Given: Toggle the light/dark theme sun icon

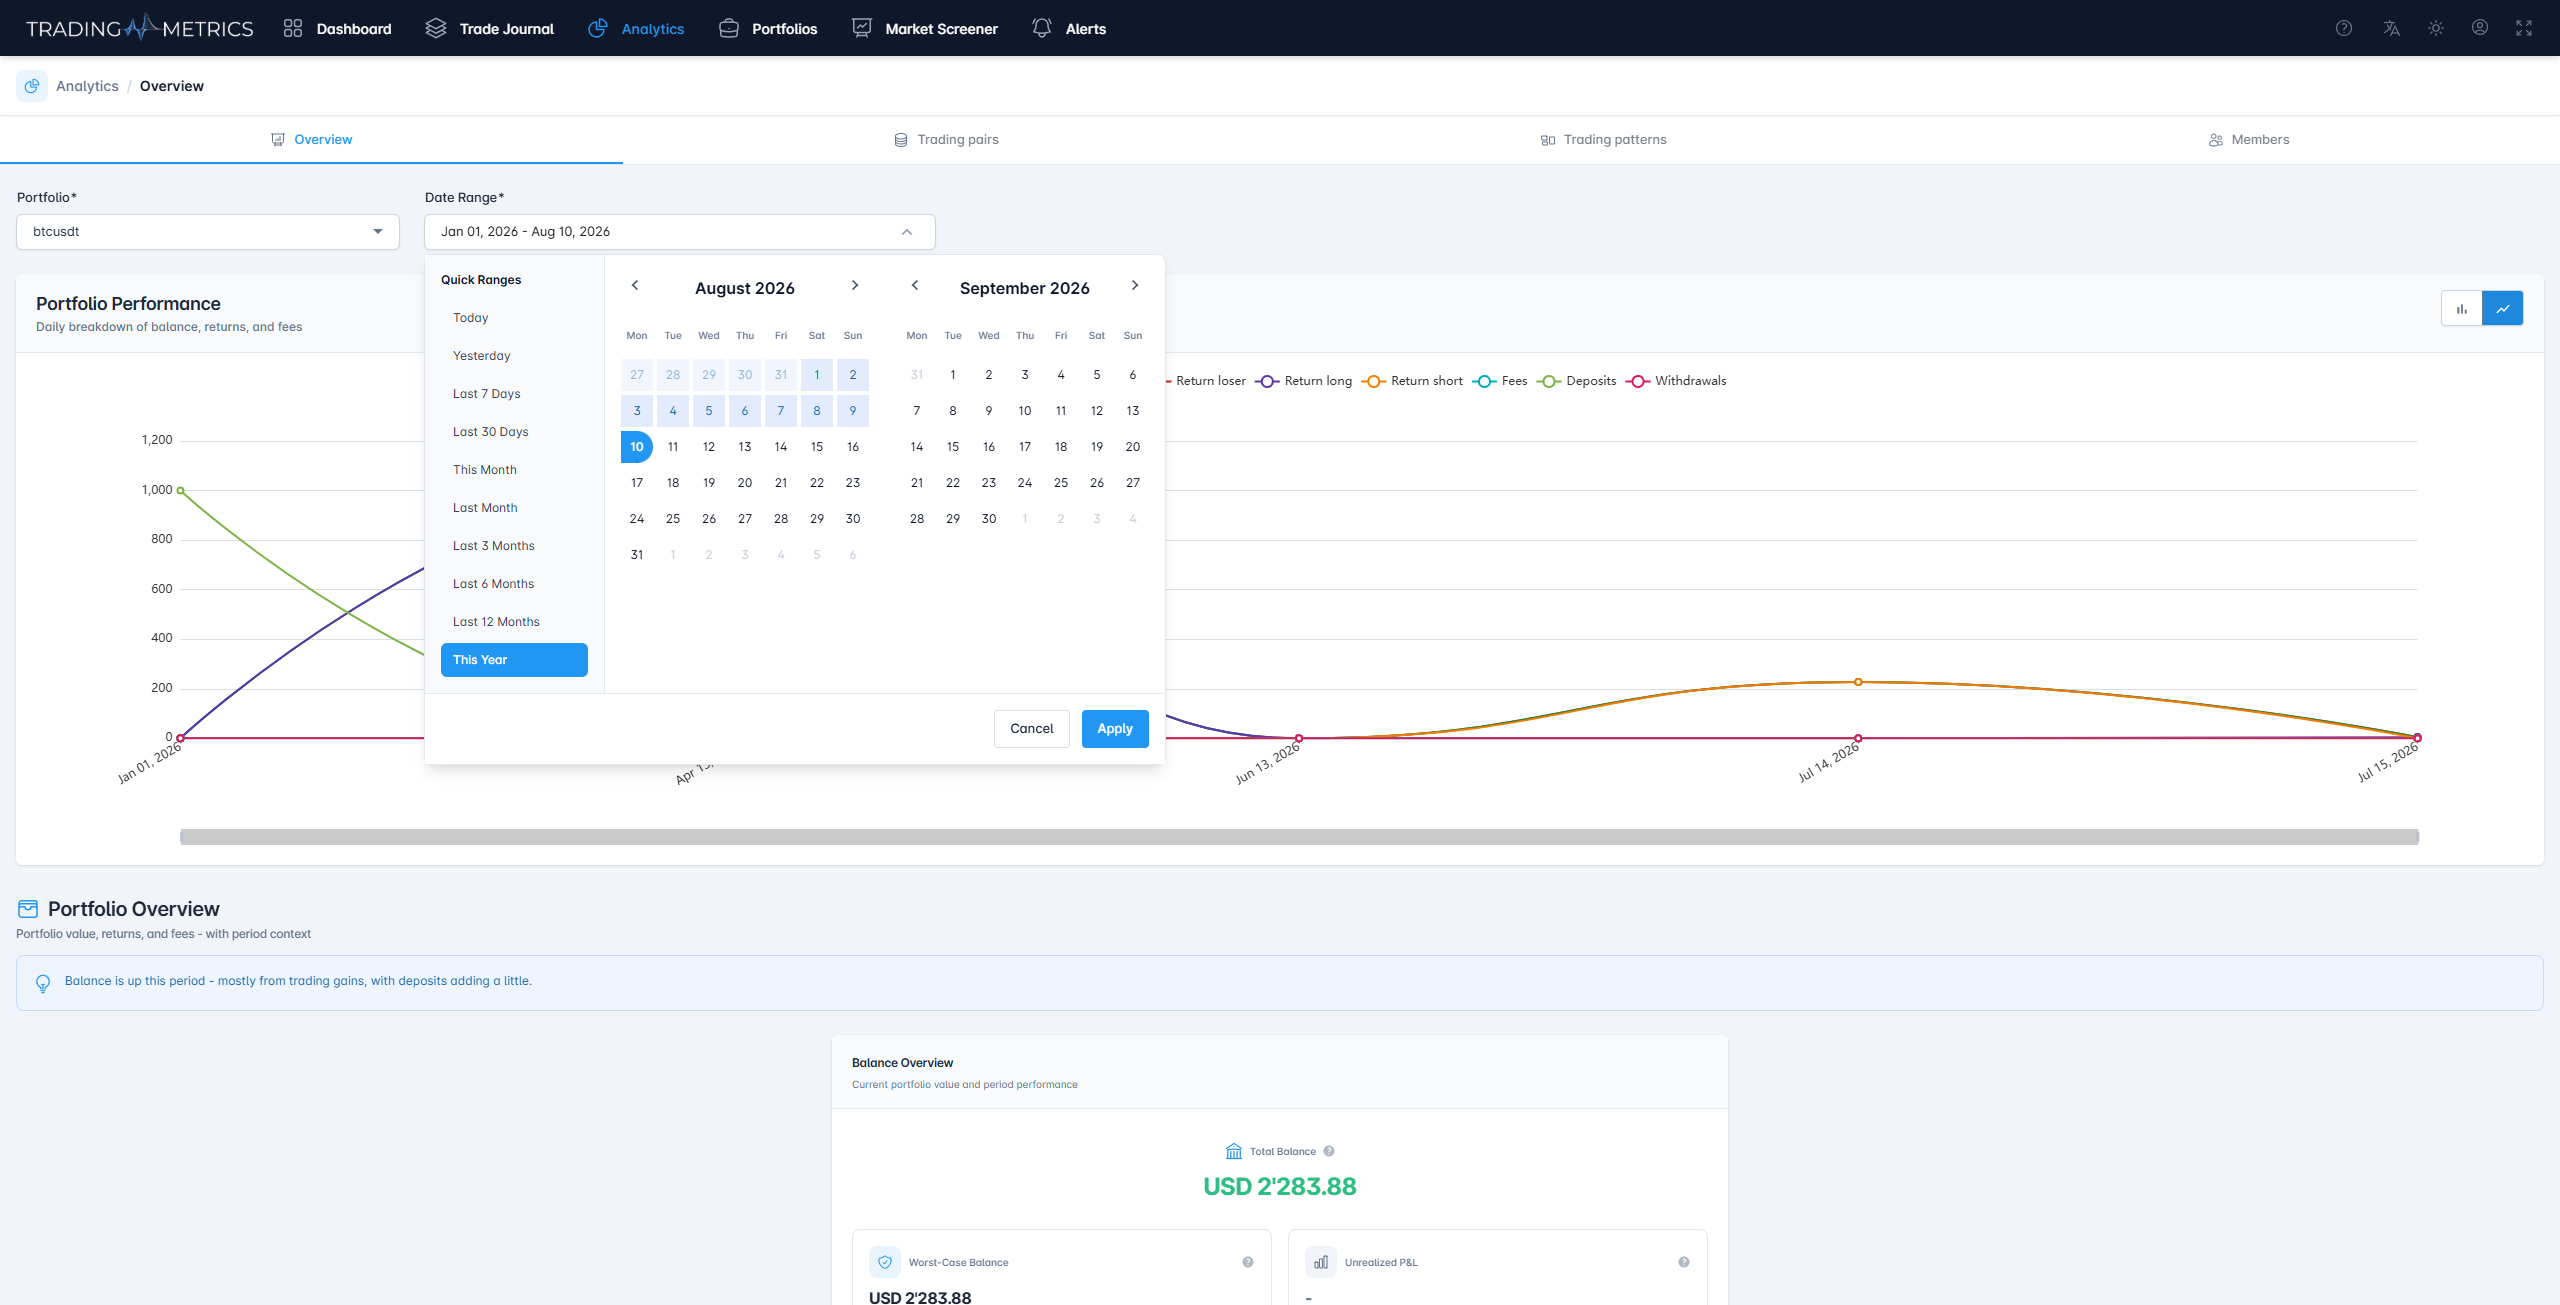Looking at the screenshot, I should 2436,28.
